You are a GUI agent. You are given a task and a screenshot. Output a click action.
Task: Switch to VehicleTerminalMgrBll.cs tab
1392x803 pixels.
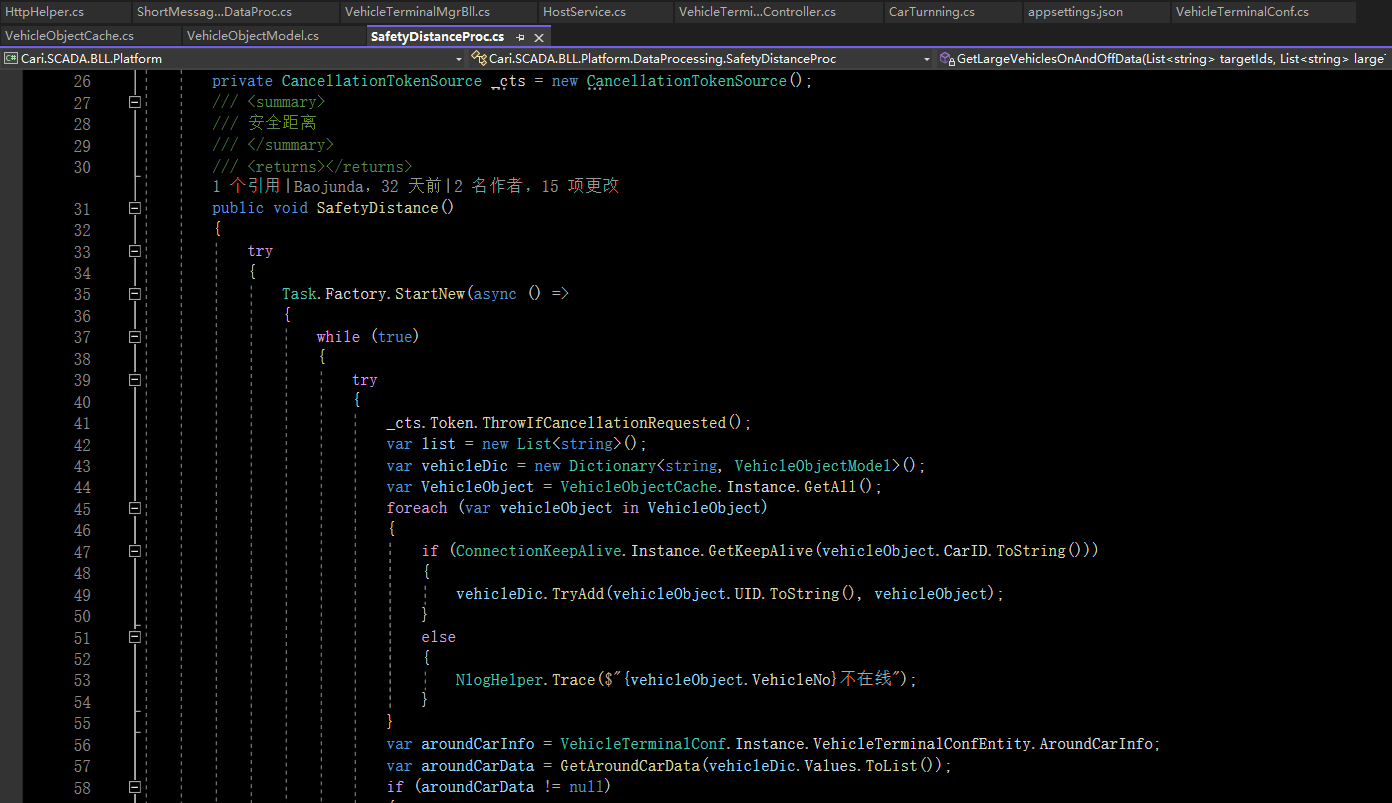pyautogui.click(x=417, y=12)
